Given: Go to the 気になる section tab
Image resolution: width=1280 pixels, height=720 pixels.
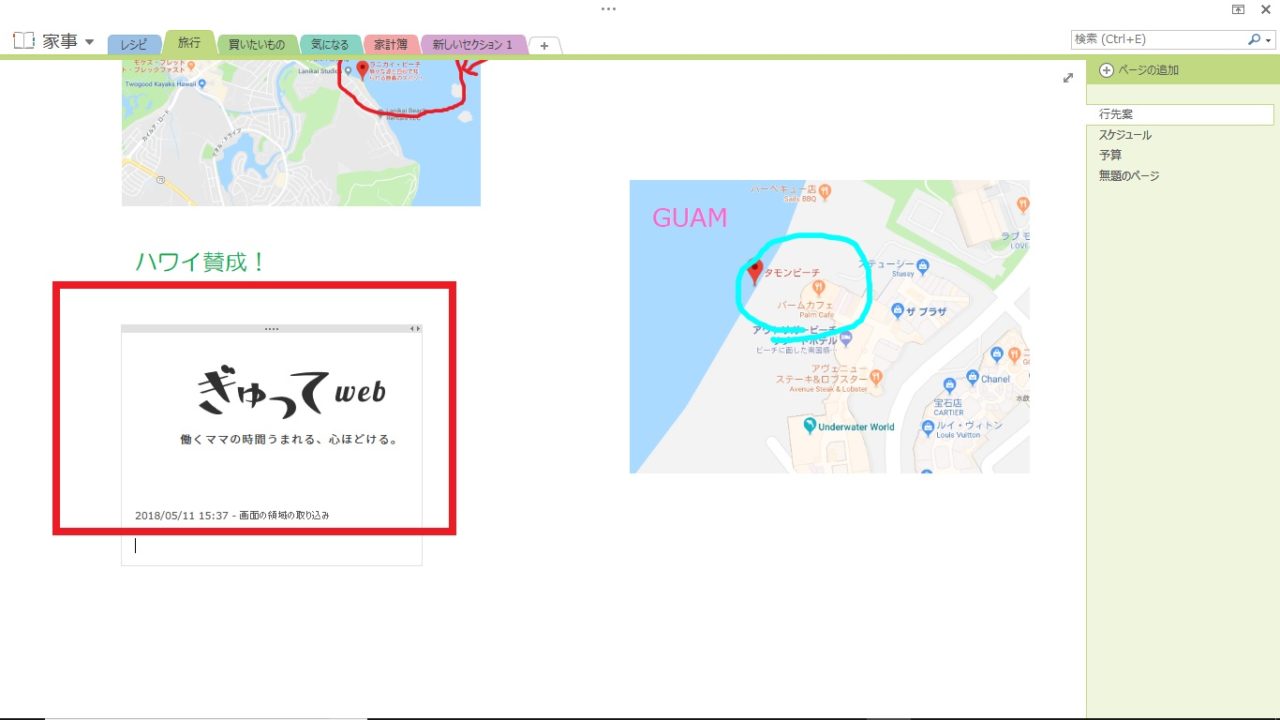Looking at the screenshot, I should (x=330, y=45).
